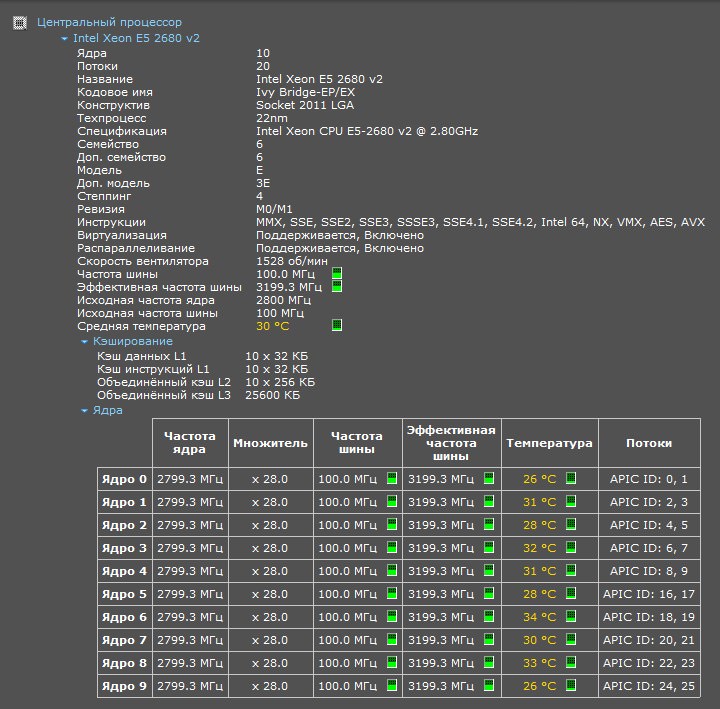Select the average temperature value 30 °C
This screenshot has height=709, width=720.
[273, 326]
